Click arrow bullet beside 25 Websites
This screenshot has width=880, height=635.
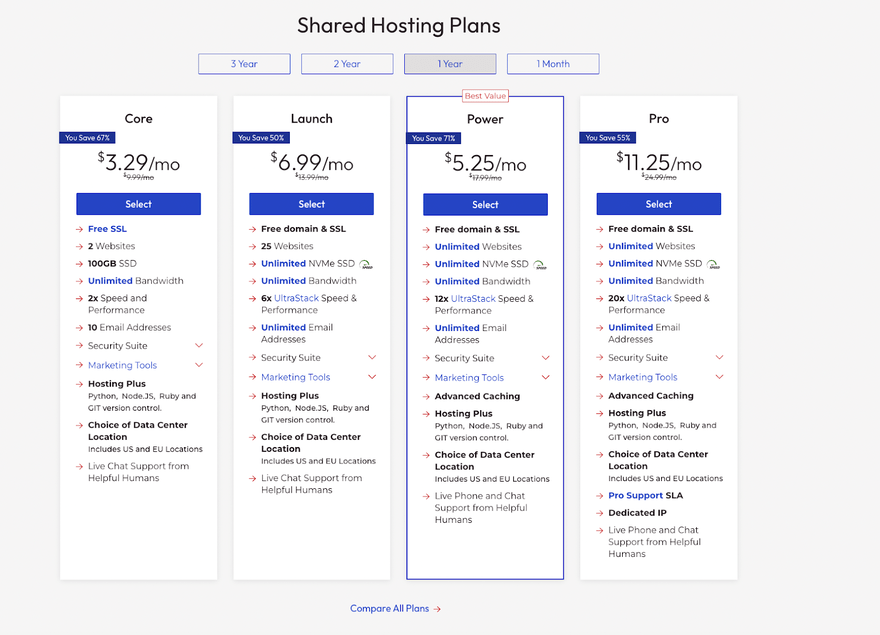pyautogui.click(x=253, y=246)
